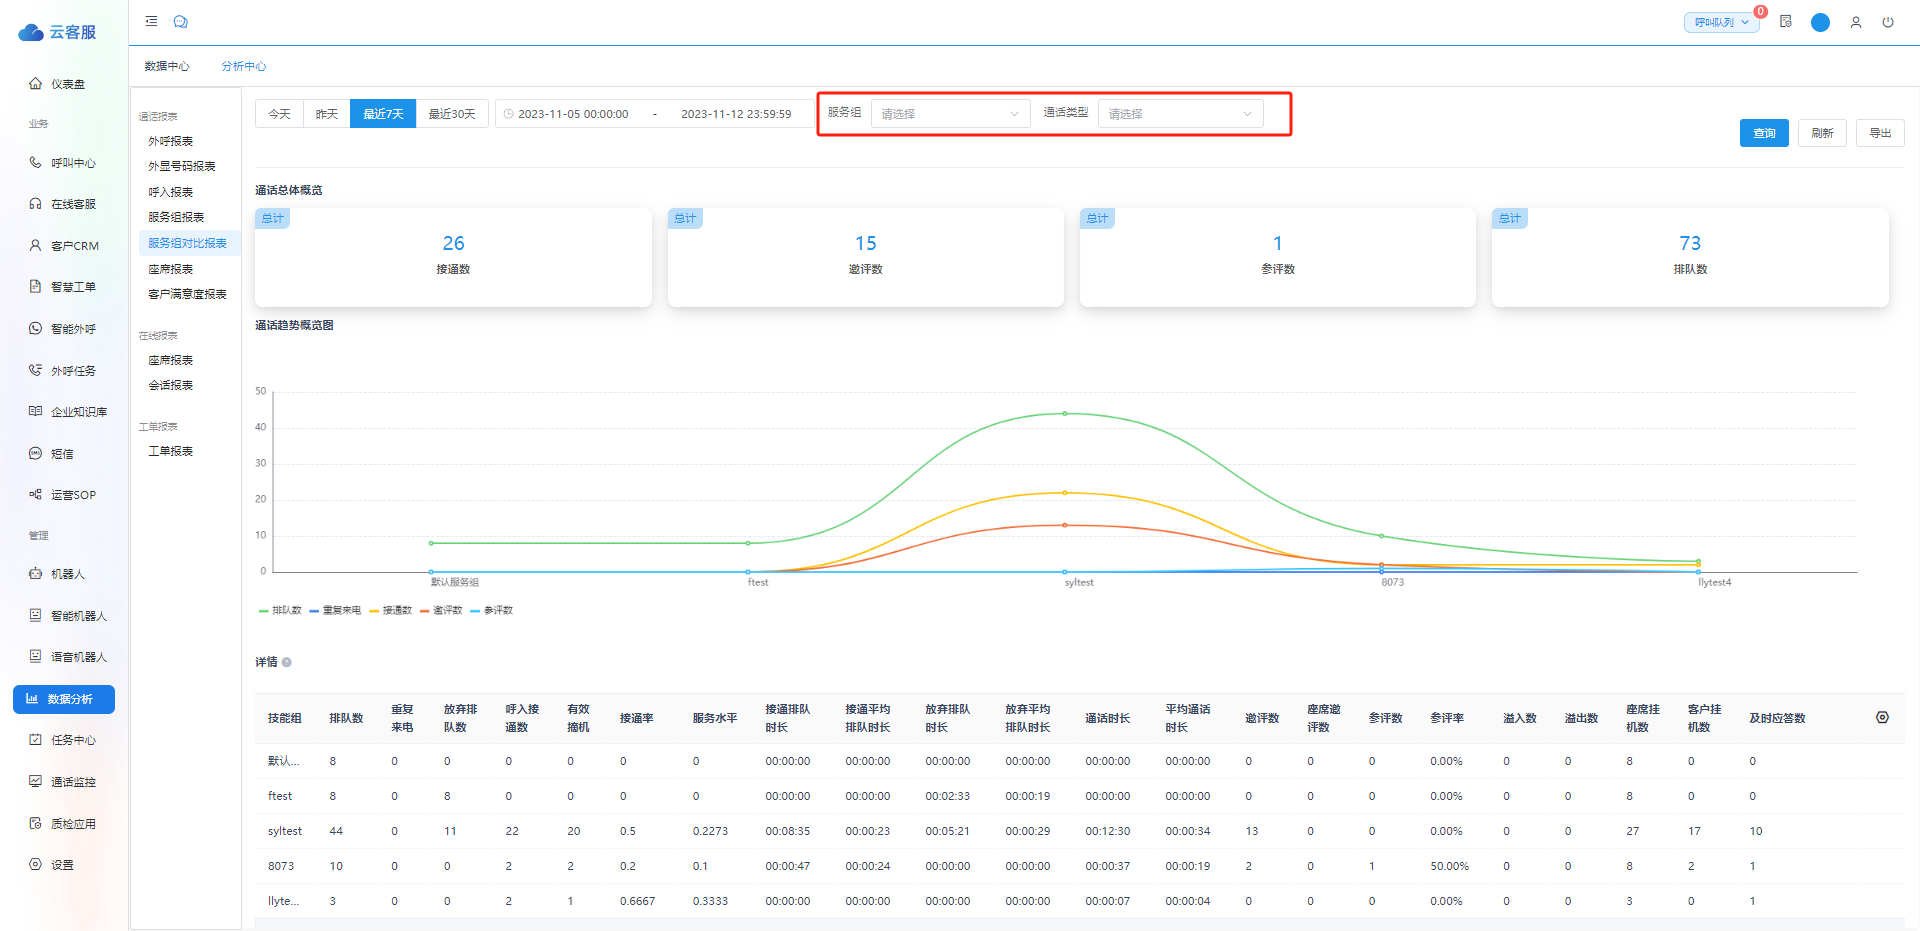Click the syltest row name in table
1920x931 pixels.
[285, 831]
